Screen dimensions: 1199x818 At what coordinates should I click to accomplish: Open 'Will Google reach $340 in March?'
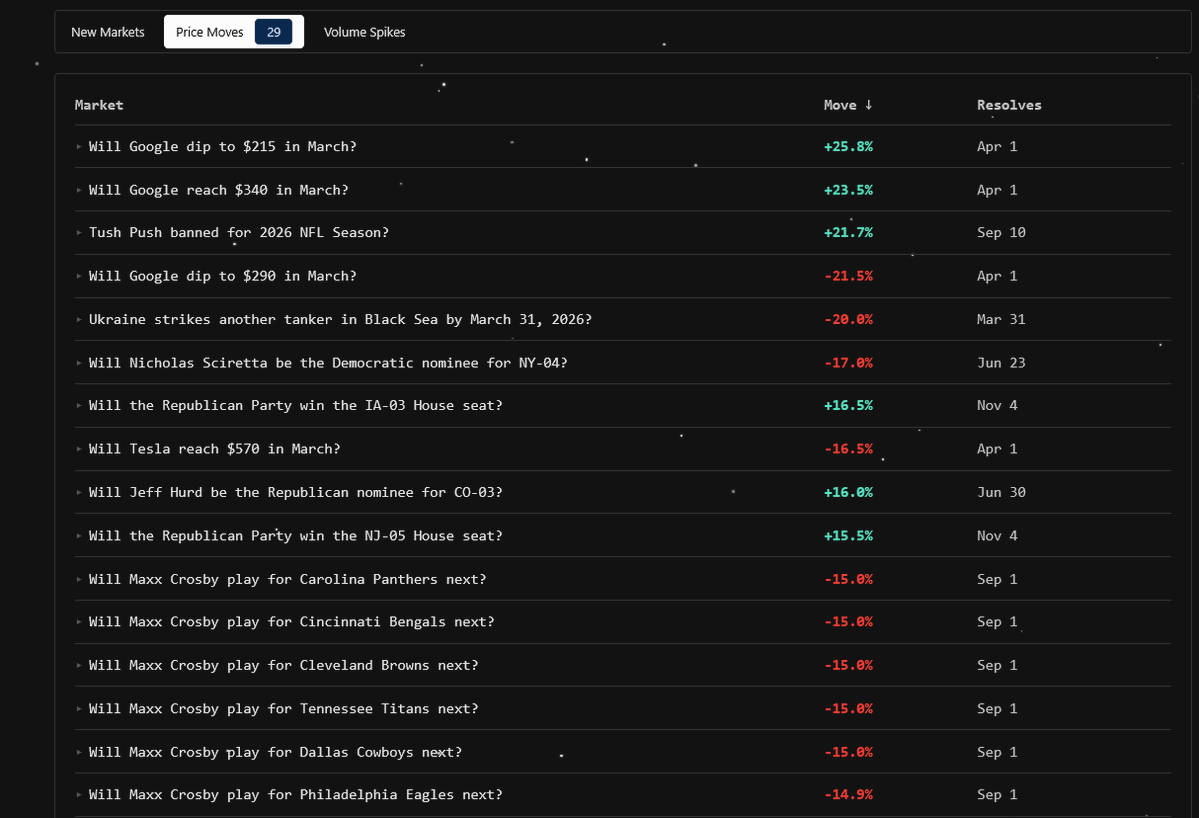pyautogui.click(x=219, y=190)
